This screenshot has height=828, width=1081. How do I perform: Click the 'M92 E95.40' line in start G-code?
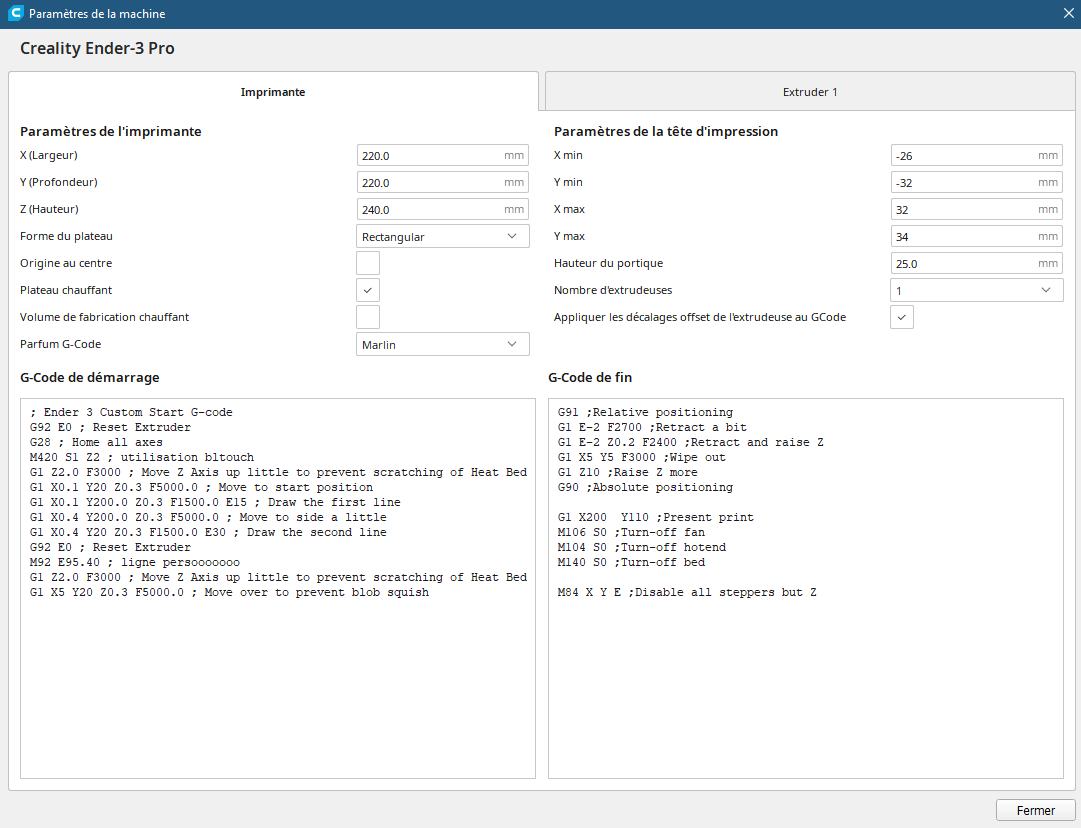pyautogui.click(x=135, y=562)
